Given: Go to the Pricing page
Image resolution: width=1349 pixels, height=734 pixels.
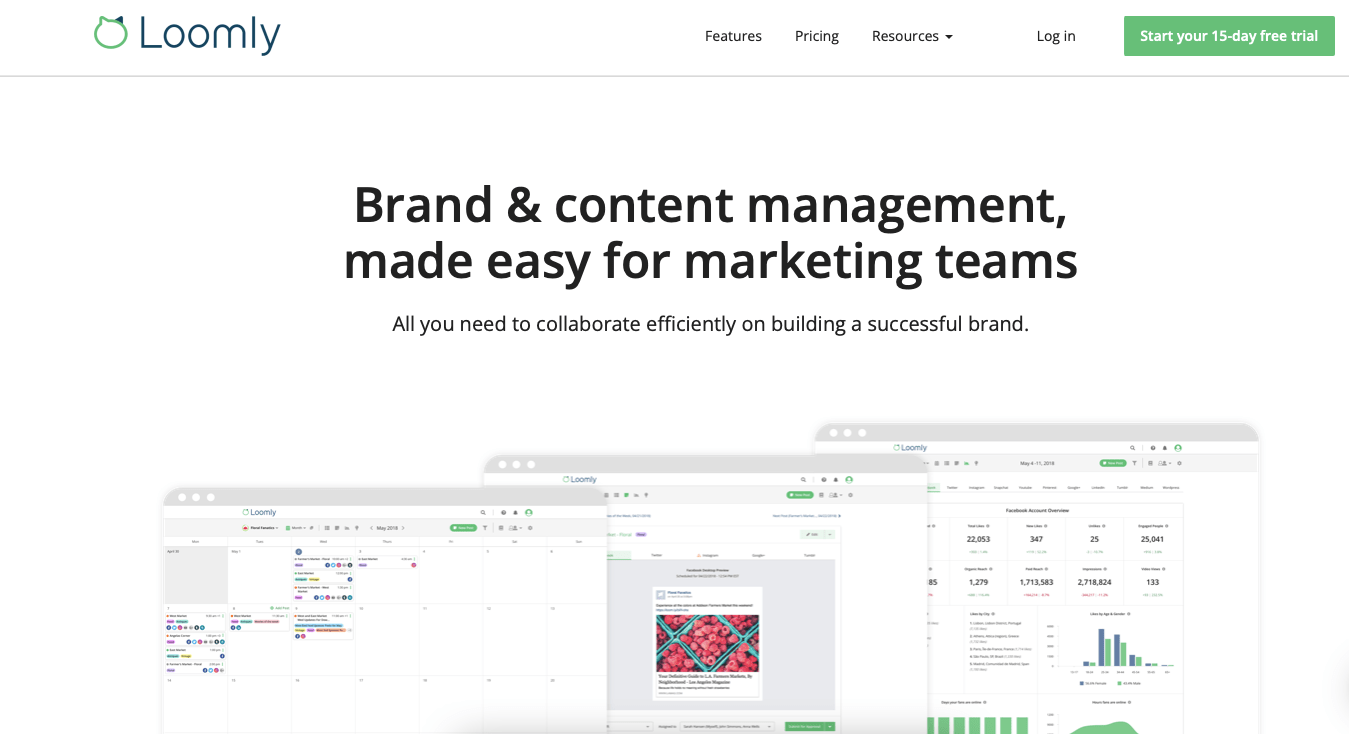Looking at the screenshot, I should [x=816, y=36].
